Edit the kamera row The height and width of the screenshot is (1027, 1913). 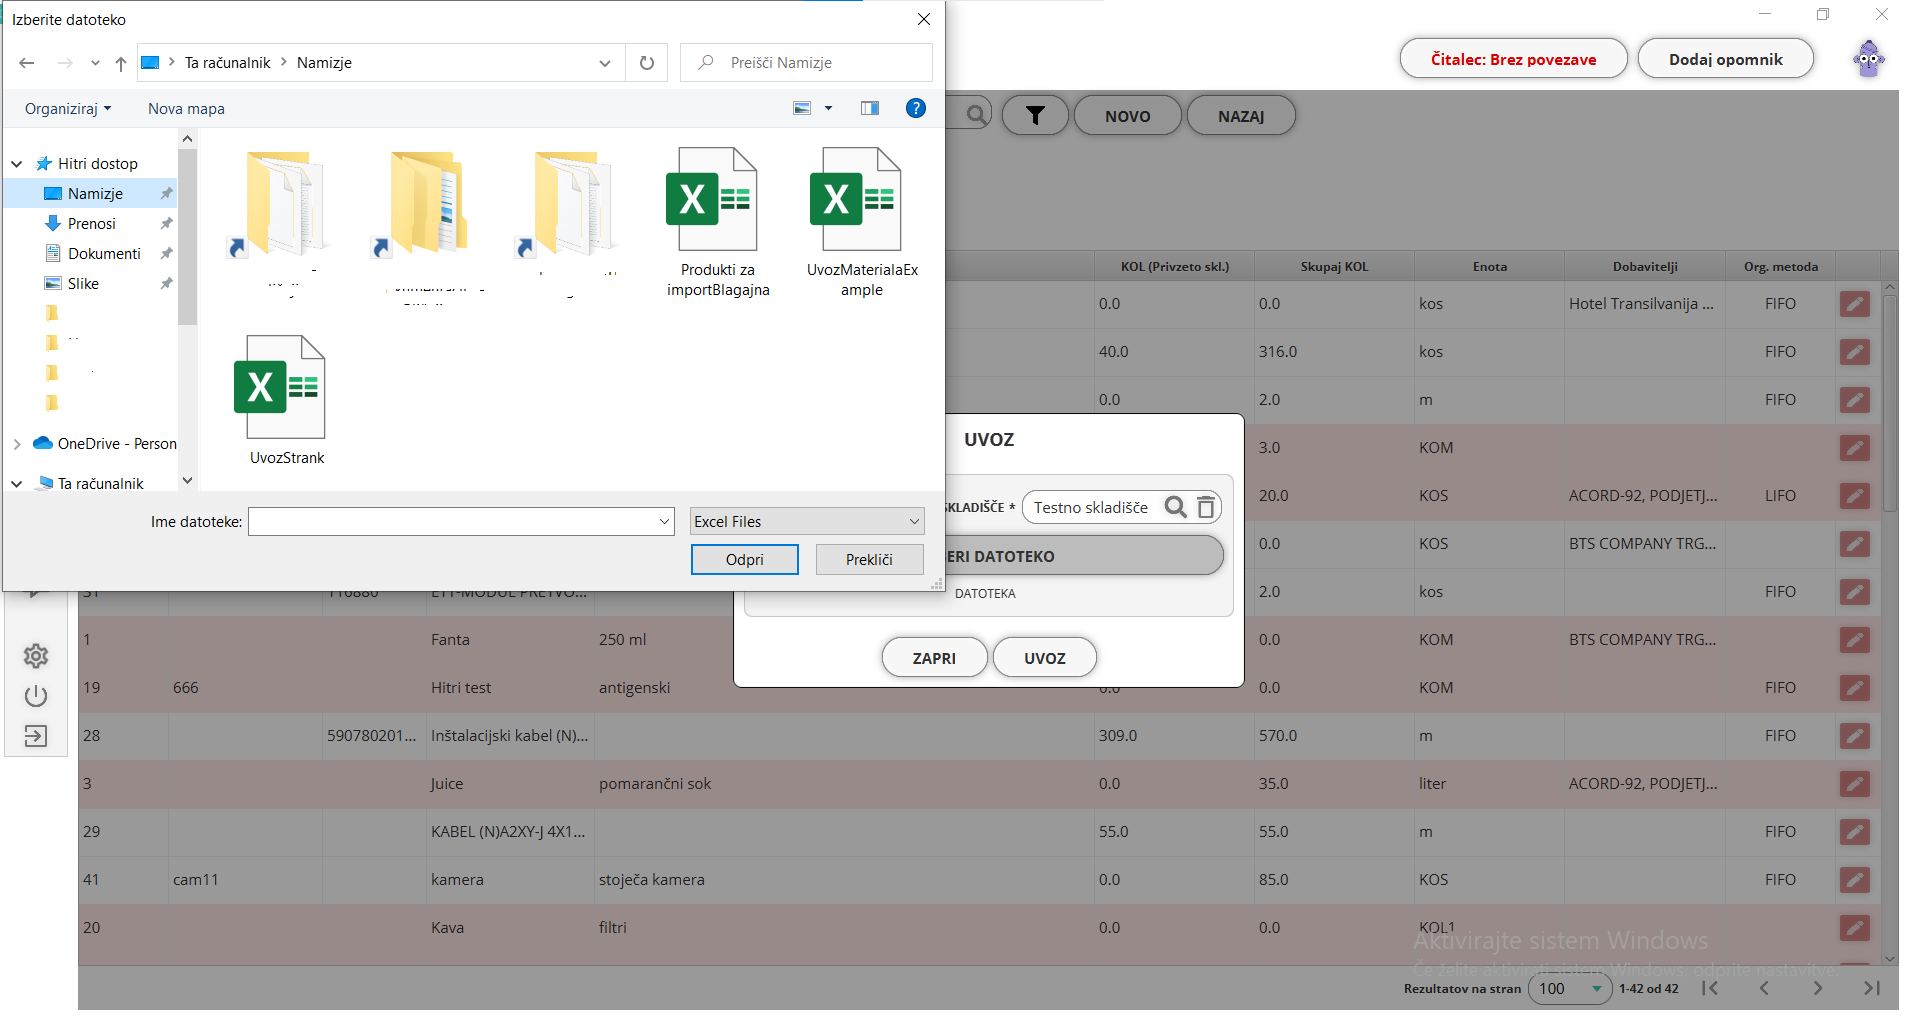click(1854, 880)
